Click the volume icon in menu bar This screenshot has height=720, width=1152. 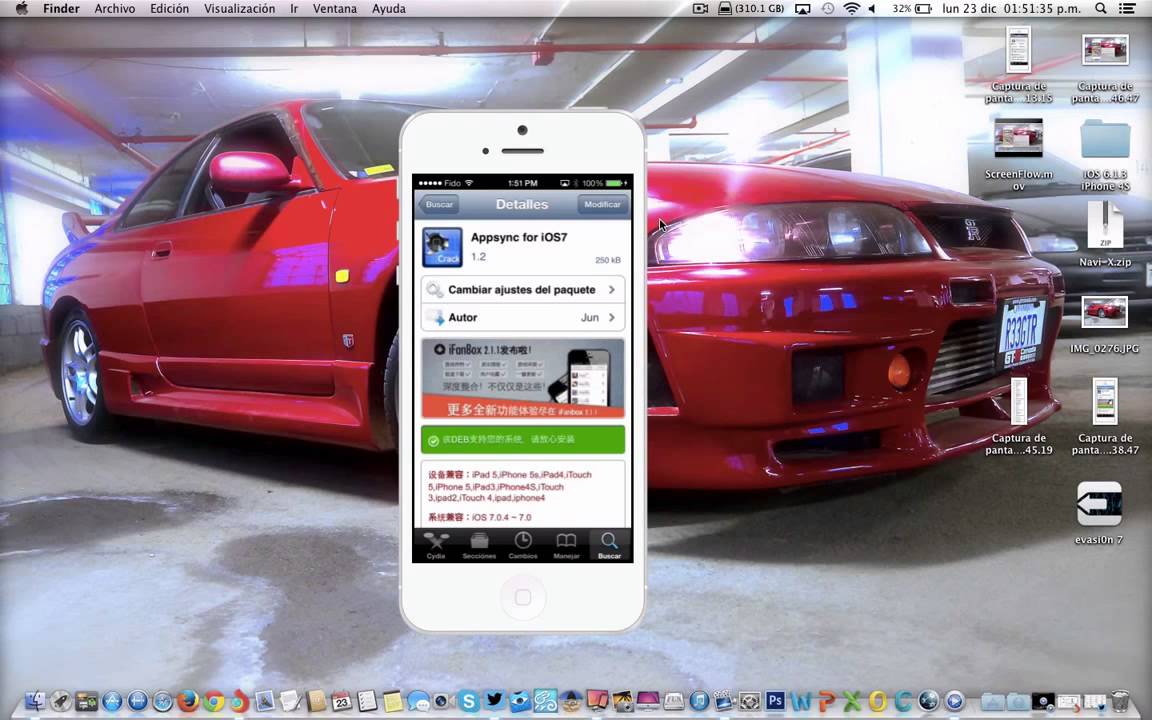pyautogui.click(x=872, y=9)
